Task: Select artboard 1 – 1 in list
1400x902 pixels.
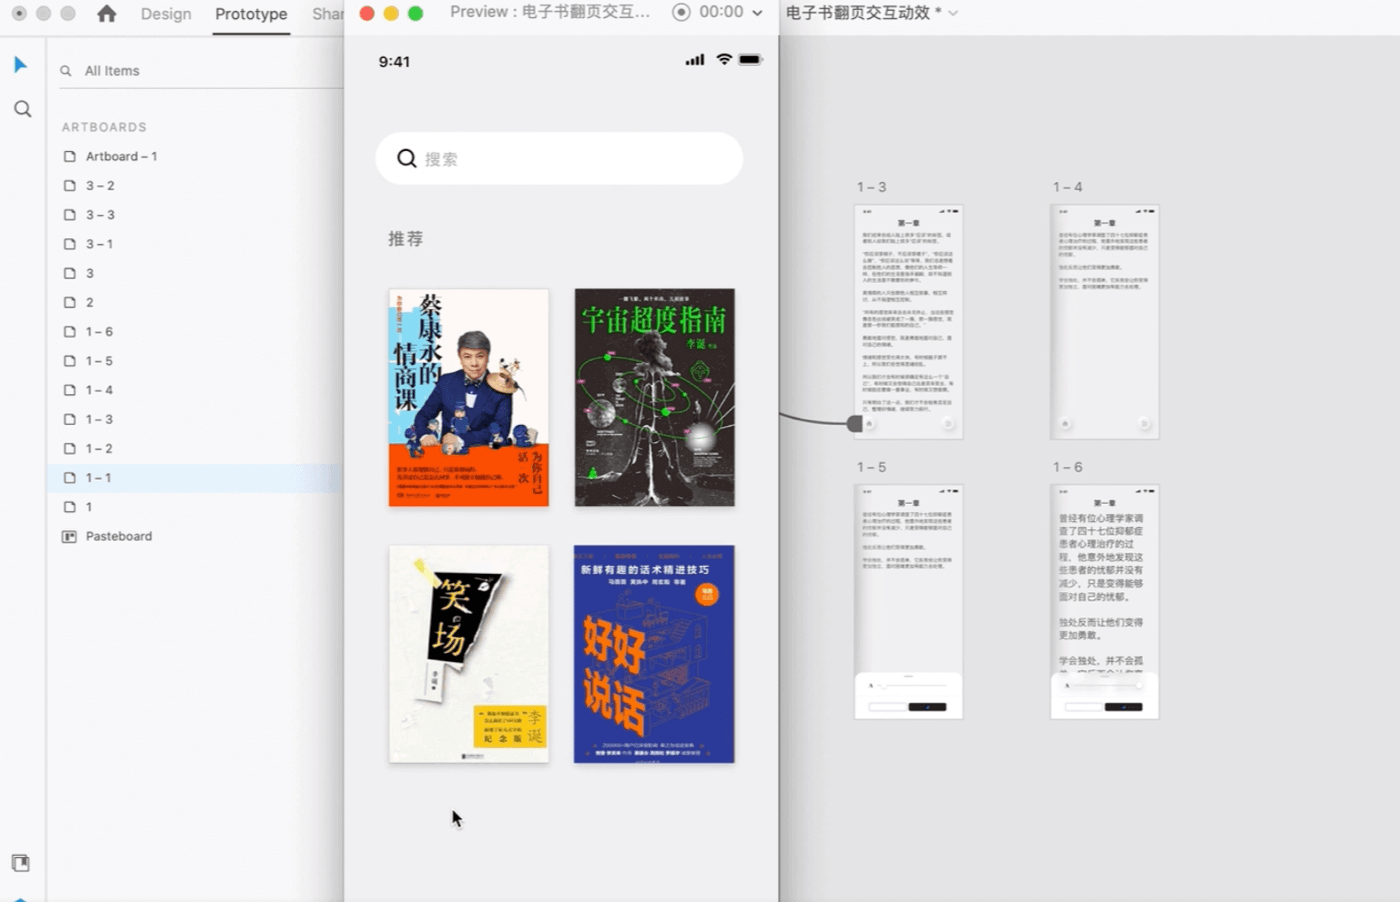Action: (195, 478)
